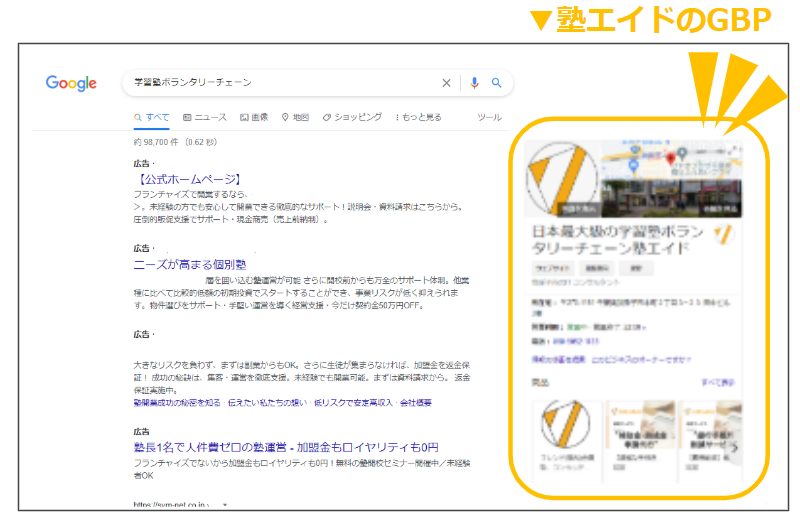The width and height of the screenshot is (800, 519).
Task: Click the 約 98,700 件 result count text
Action: coord(156,142)
